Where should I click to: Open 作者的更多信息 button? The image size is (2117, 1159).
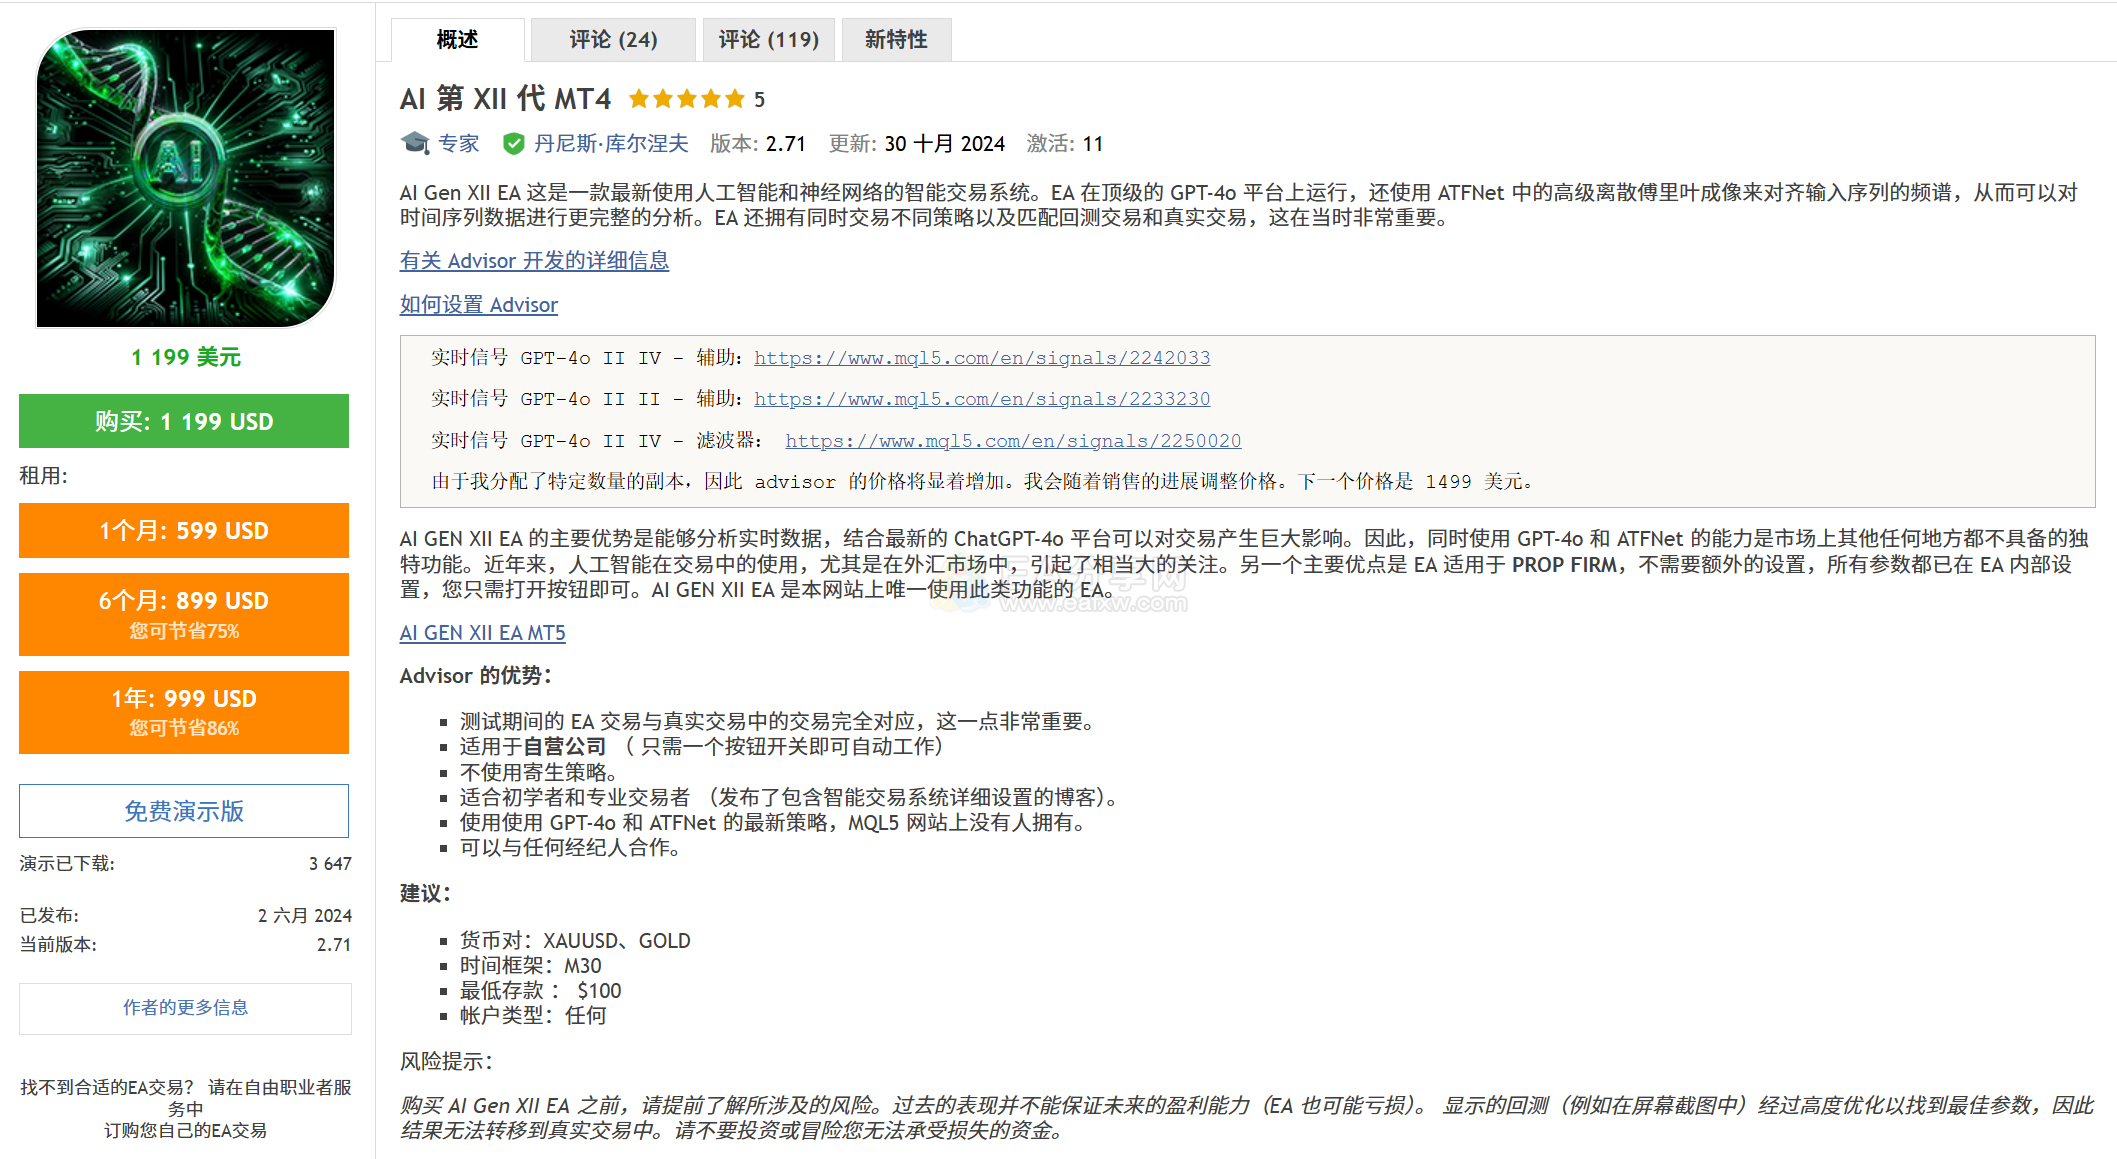pyautogui.click(x=185, y=1008)
